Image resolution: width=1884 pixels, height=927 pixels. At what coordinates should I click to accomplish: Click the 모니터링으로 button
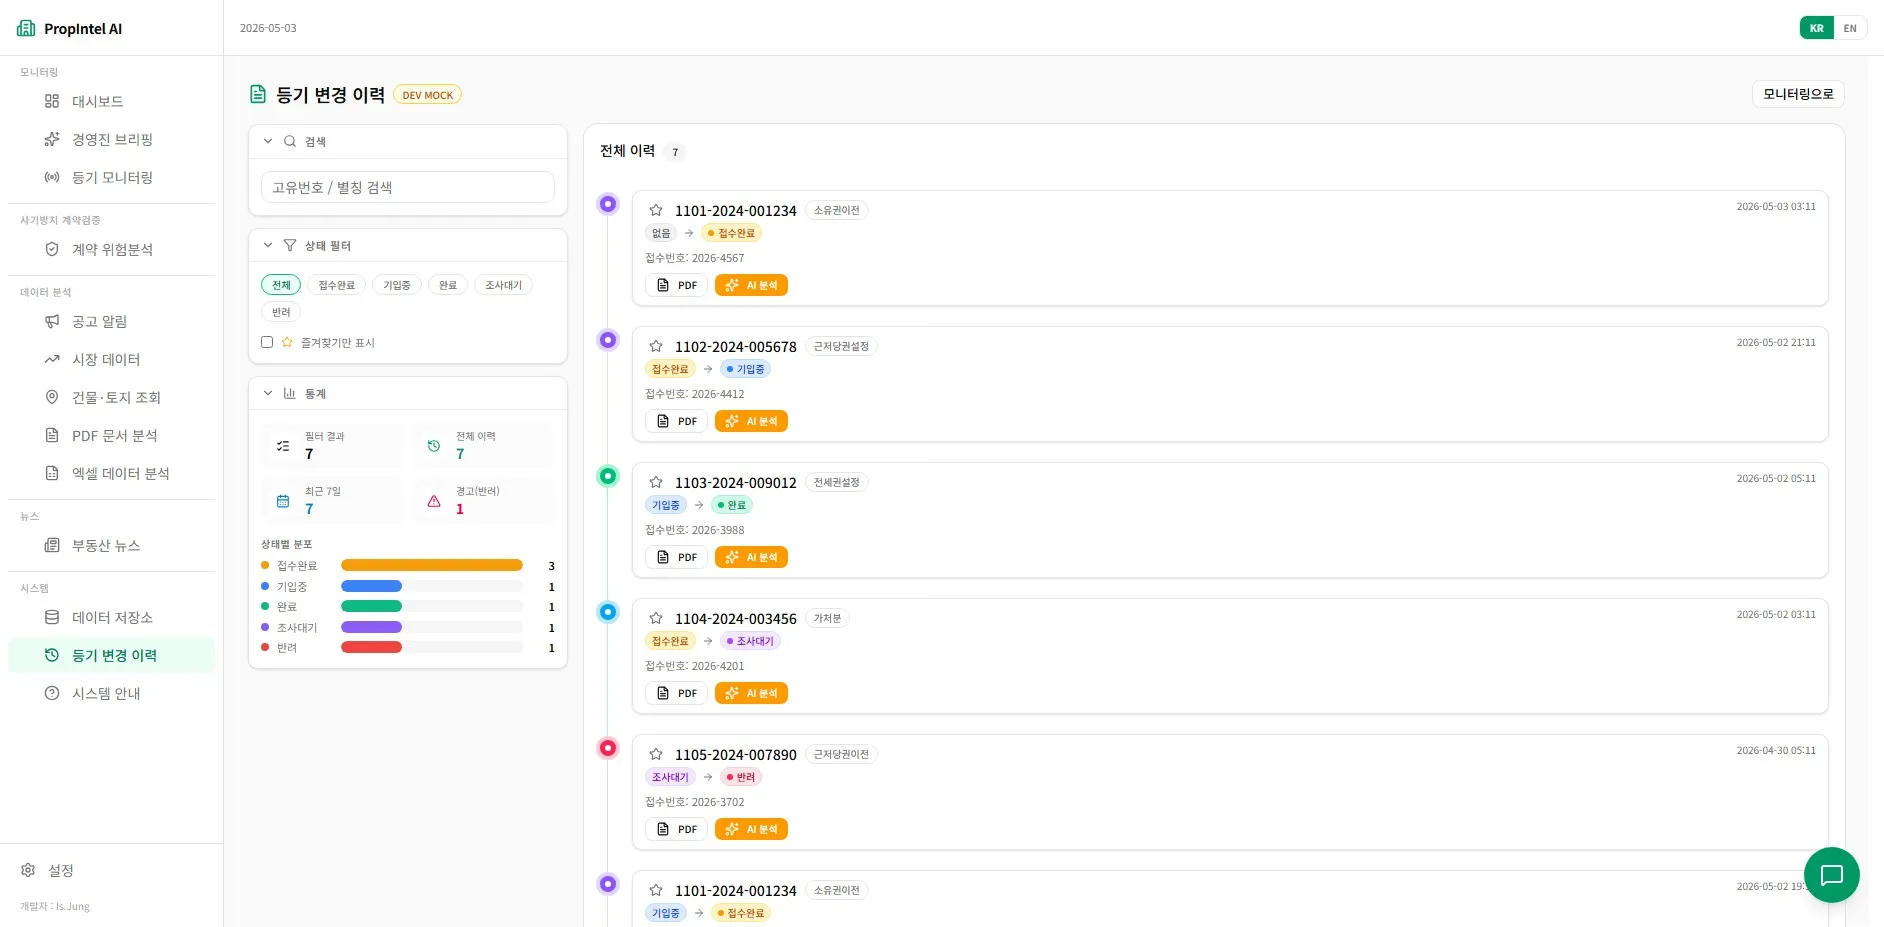coord(1798,94)
